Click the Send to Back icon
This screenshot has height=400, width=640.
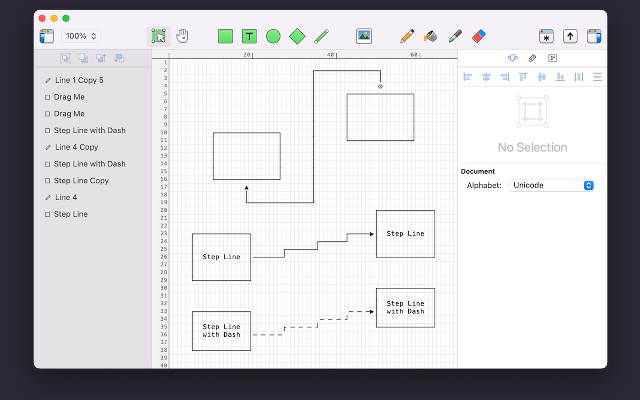(119, 58)
